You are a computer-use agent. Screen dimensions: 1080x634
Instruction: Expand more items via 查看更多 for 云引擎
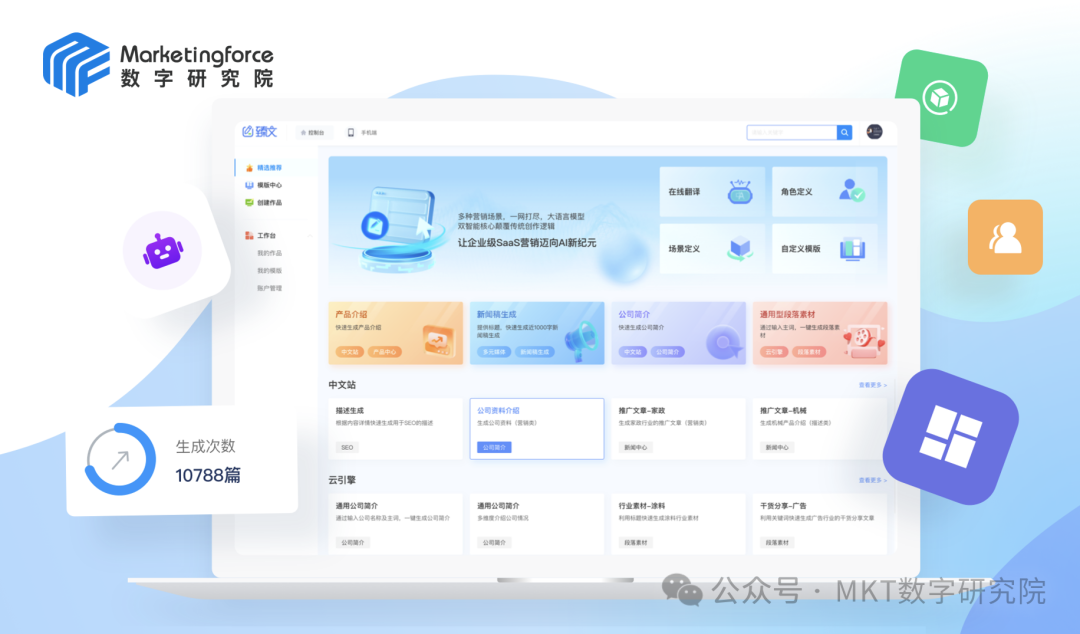(x=871, y=480)
